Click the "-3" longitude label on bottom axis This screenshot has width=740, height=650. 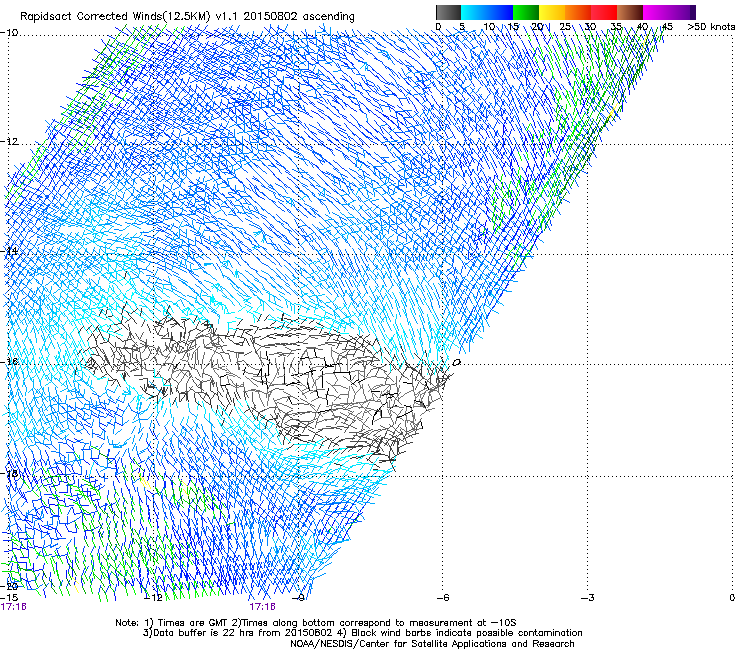coord(588,598)
